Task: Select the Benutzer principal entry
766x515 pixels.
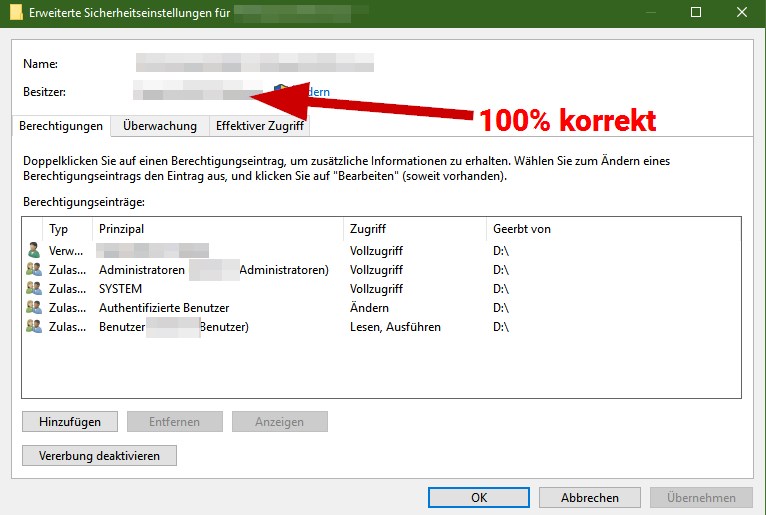Action: [x=174, y=327]
